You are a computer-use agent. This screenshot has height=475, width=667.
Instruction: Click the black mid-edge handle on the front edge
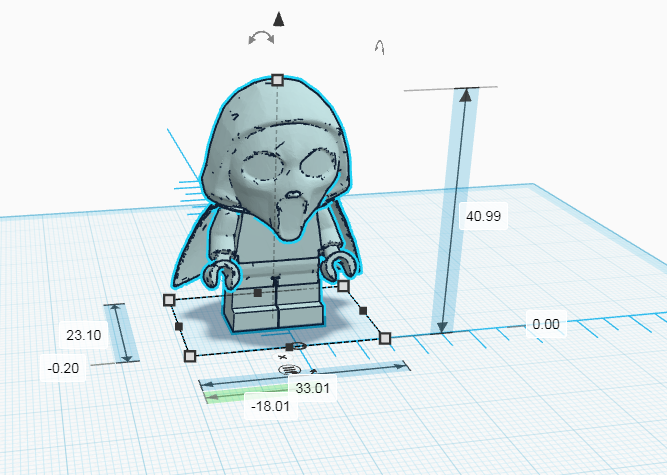click(x=290, y=347)
